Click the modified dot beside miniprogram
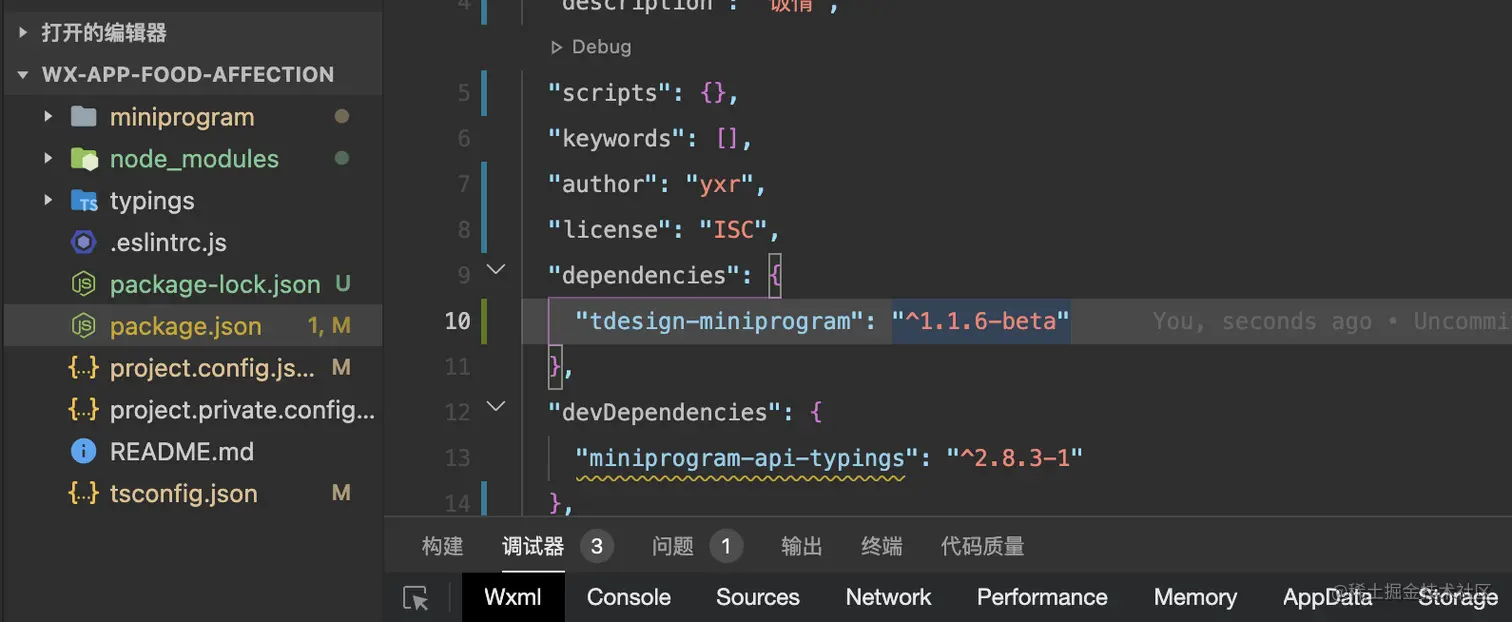The width and height of the screenshot is (1512, 622). pyautogui.click(x=341, y=117)
